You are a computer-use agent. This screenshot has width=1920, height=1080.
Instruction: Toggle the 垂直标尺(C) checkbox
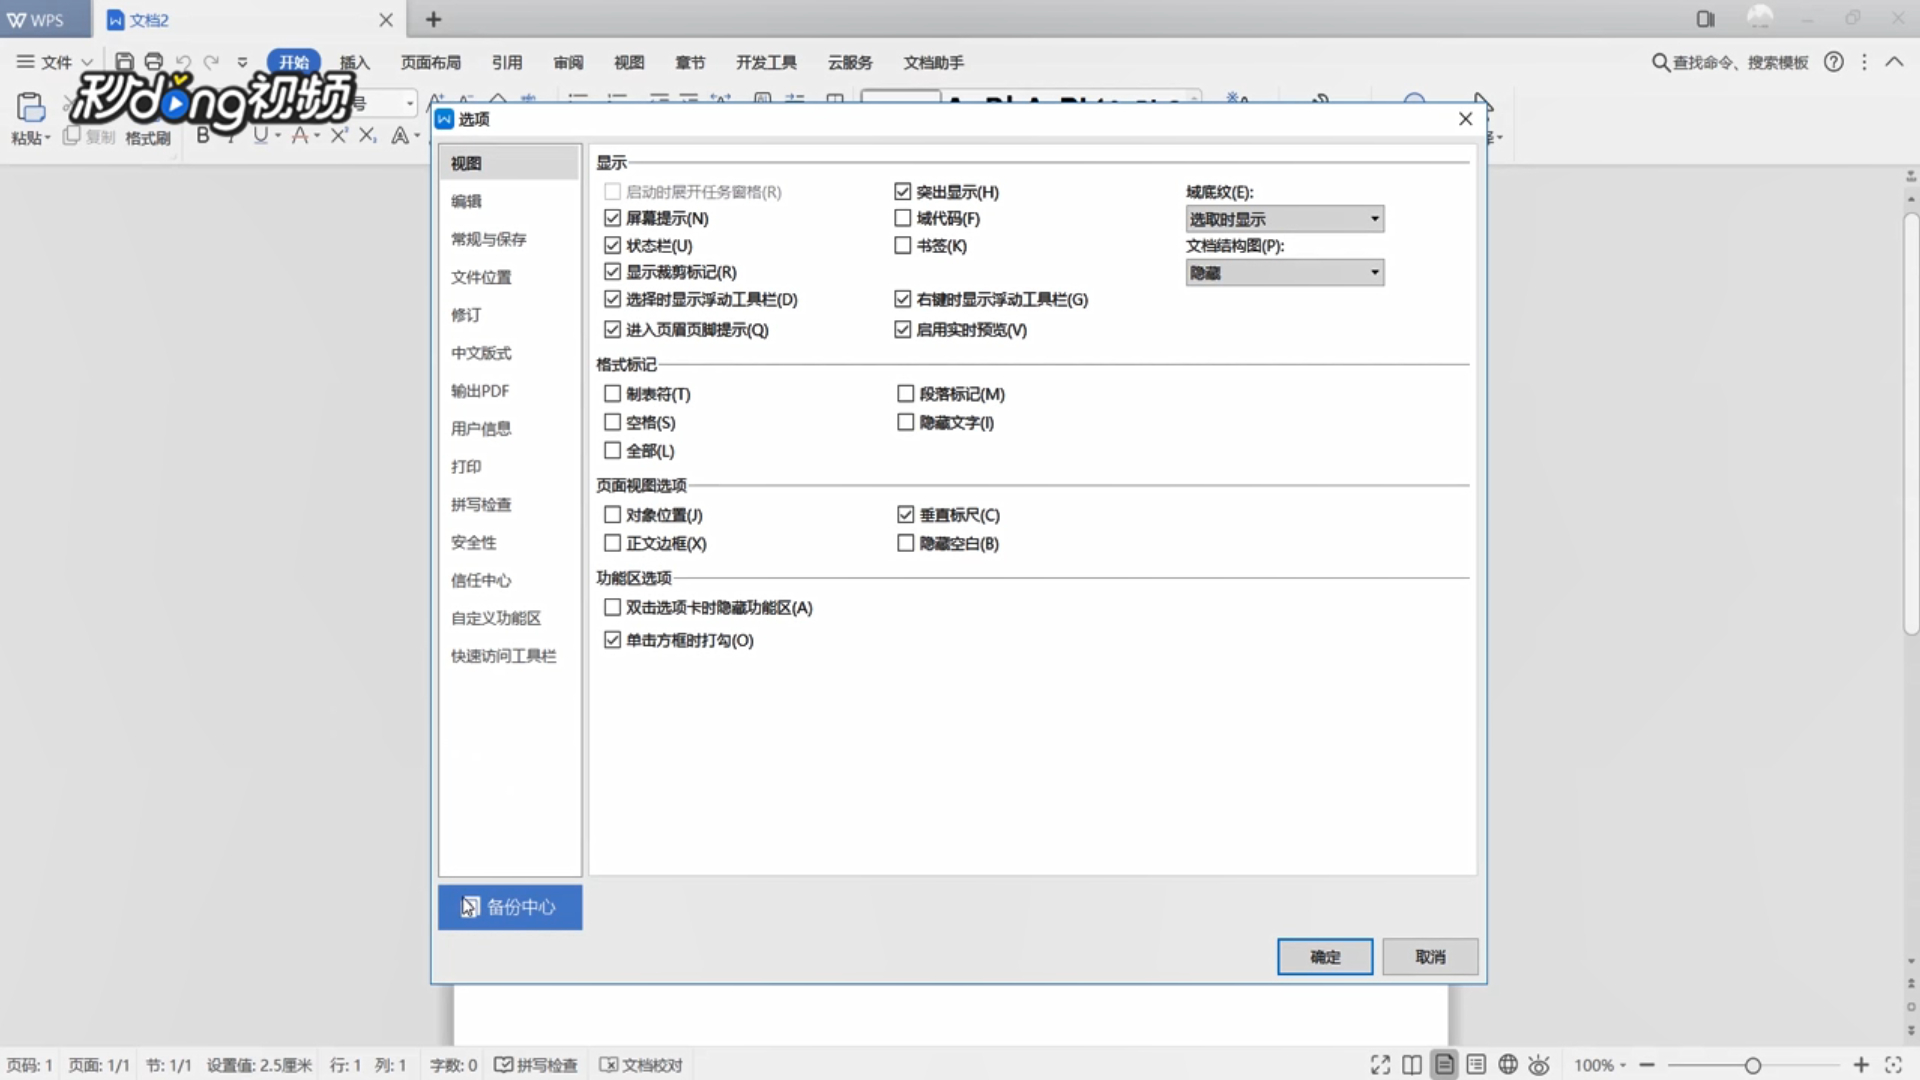tap(906, 515)
